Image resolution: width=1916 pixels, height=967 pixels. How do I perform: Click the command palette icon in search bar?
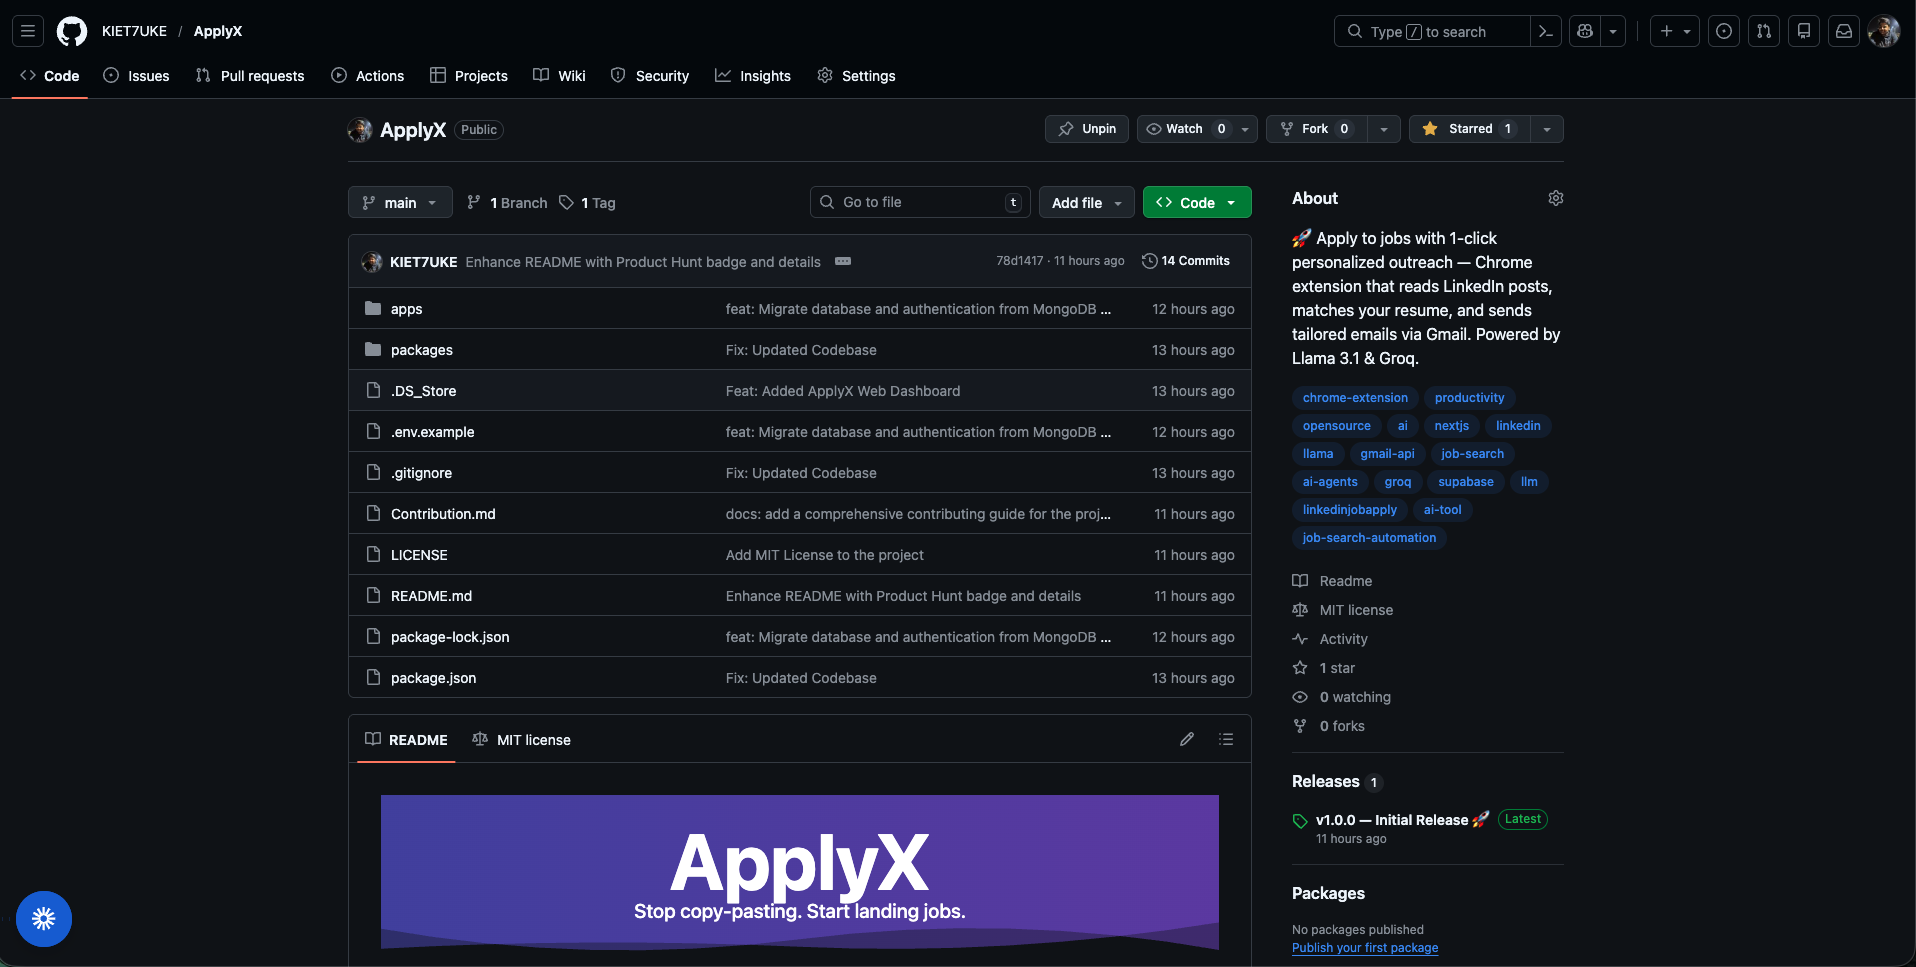pos(1546,31)
